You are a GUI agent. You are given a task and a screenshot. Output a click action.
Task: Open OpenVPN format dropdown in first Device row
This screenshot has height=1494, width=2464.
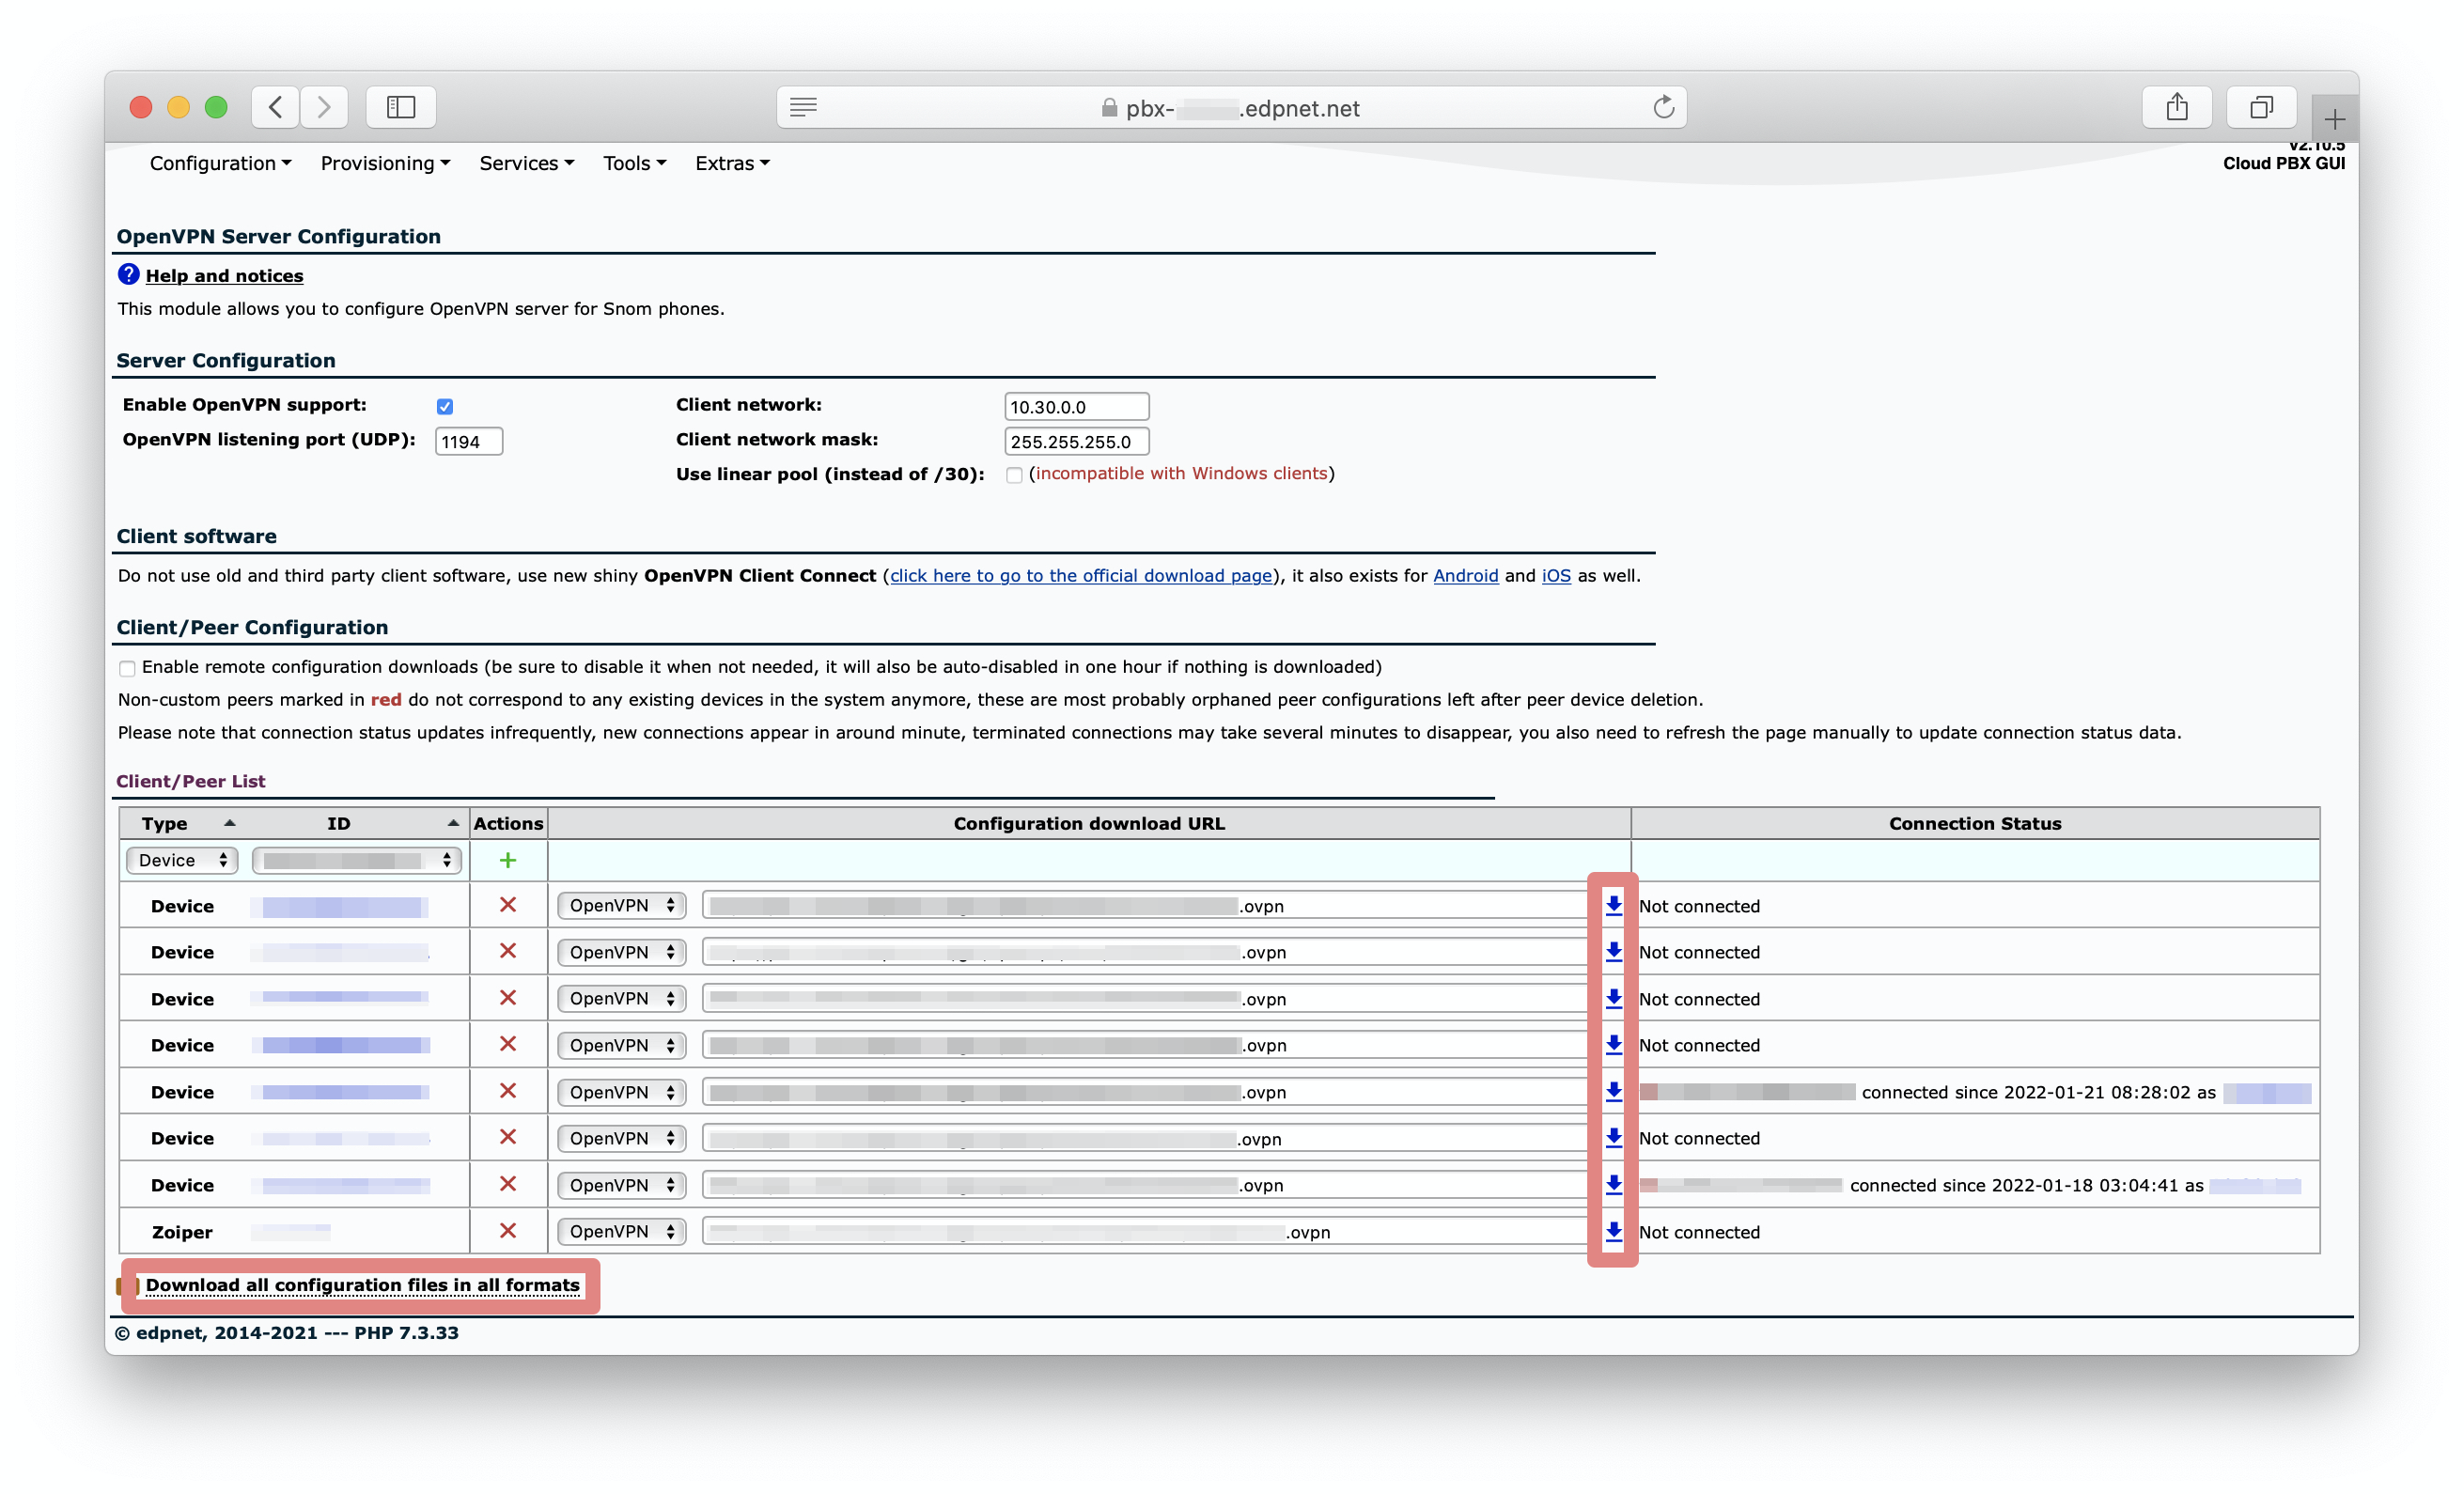(622, 905)
